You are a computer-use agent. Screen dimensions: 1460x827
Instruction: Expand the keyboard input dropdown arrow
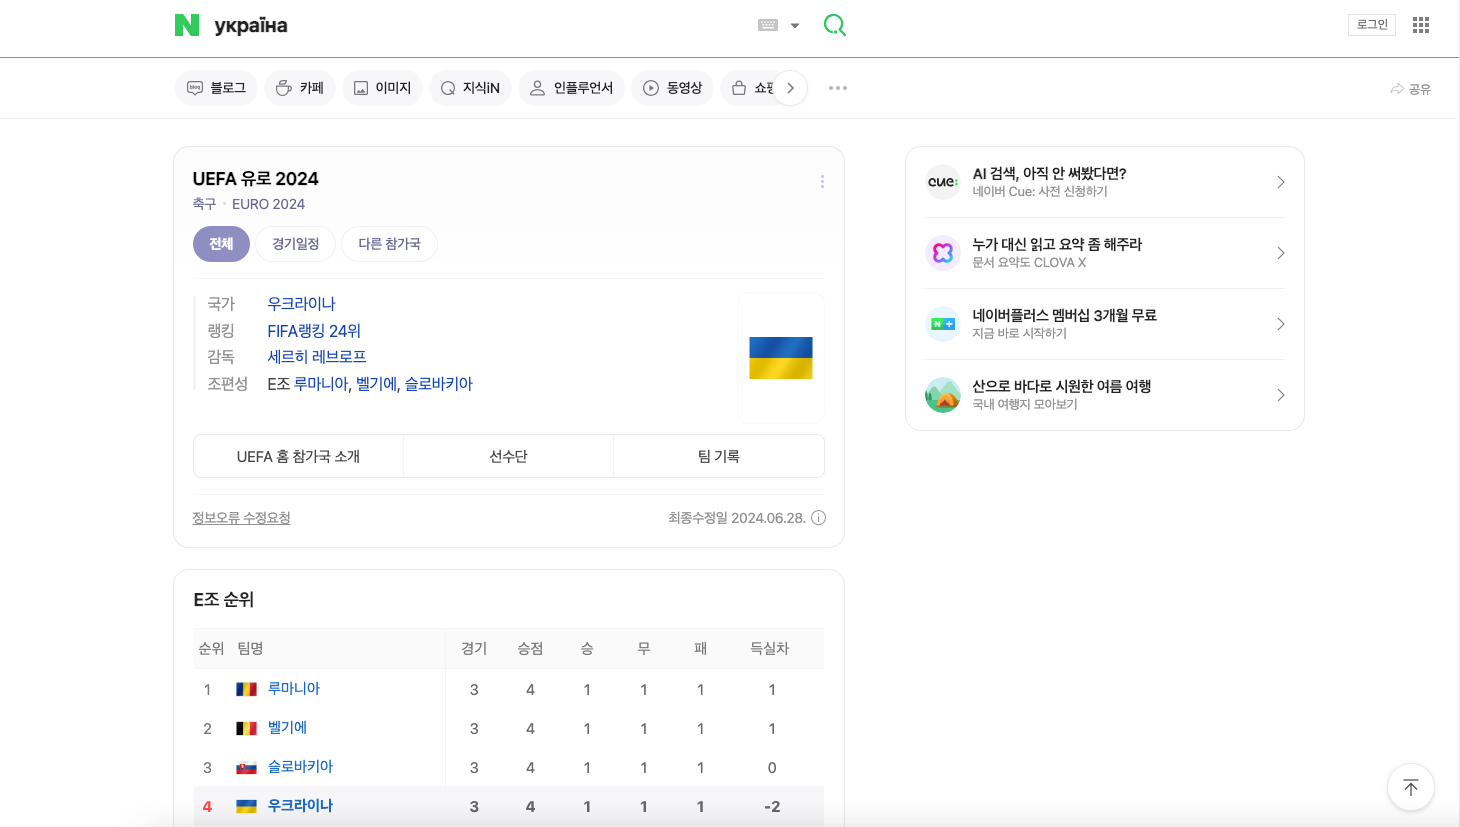[795, 26]
